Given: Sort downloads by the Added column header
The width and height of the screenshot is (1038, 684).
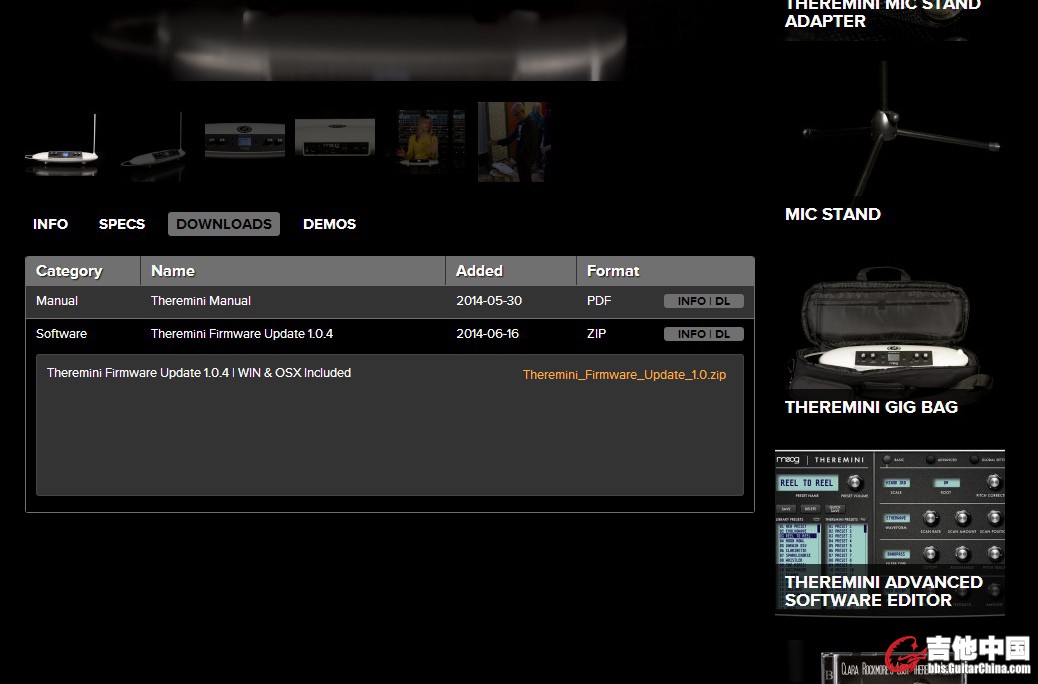Looking at the screenshot, I should tap(479, 271).
